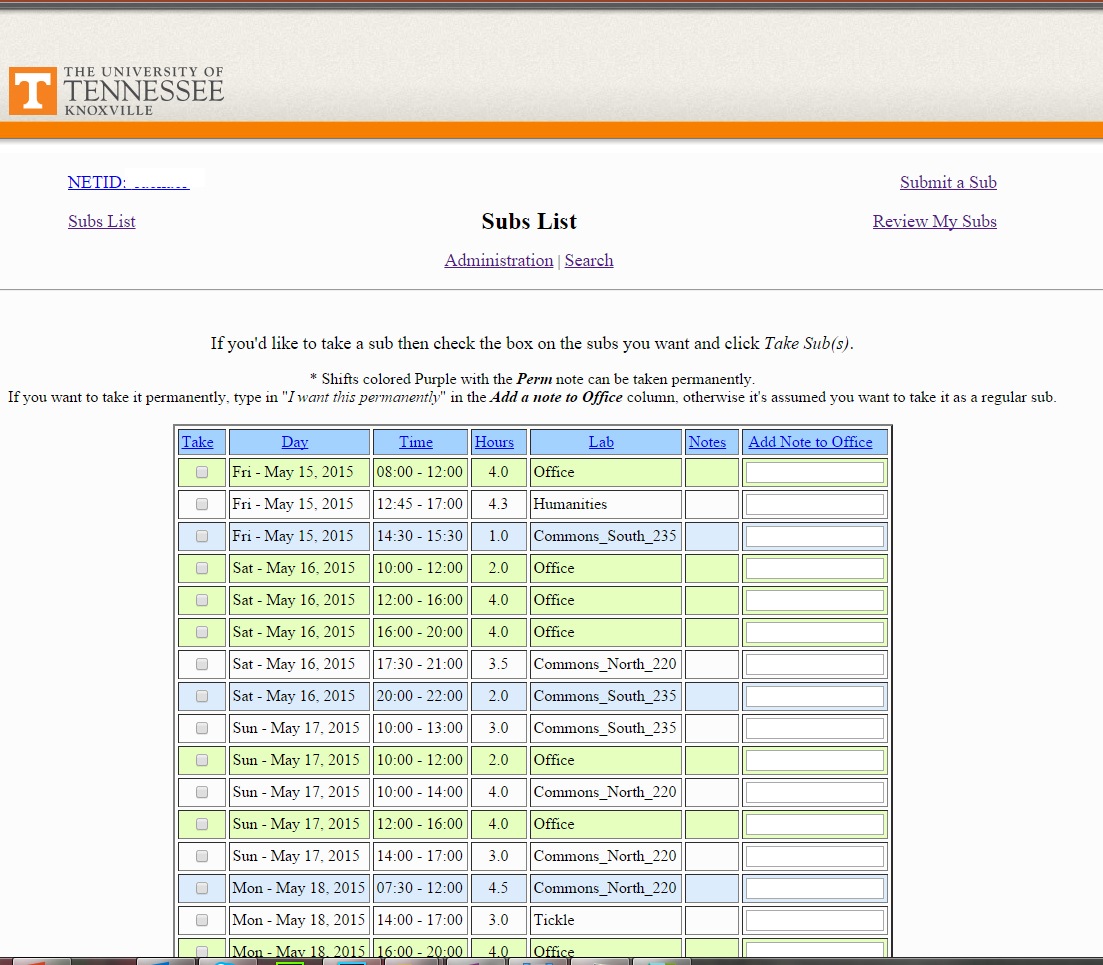Check the Tickle shift on Mon May 18
1103x965 pixels.
[202, 920]
